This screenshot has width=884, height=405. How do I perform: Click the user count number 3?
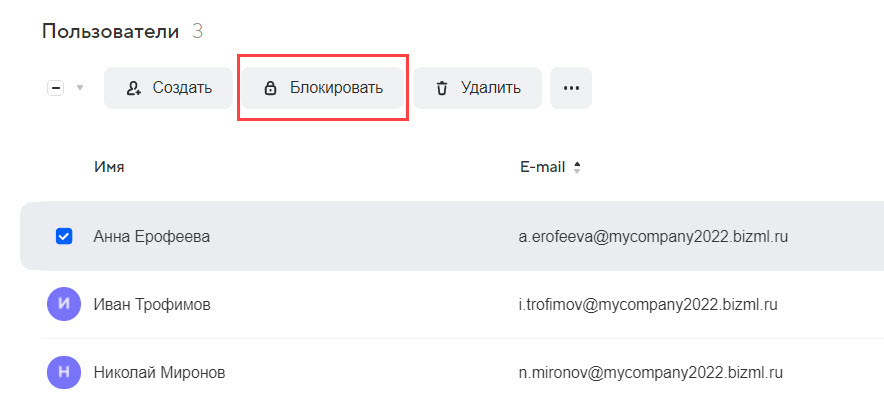pos(197,31)
